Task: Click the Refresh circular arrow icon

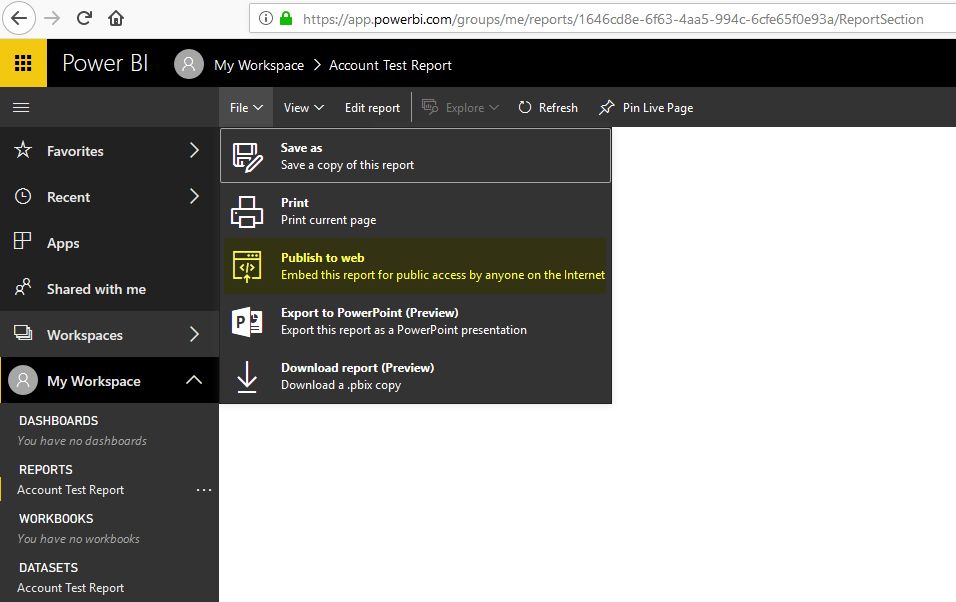Action: pyautogui.click(x=525, y=107)
